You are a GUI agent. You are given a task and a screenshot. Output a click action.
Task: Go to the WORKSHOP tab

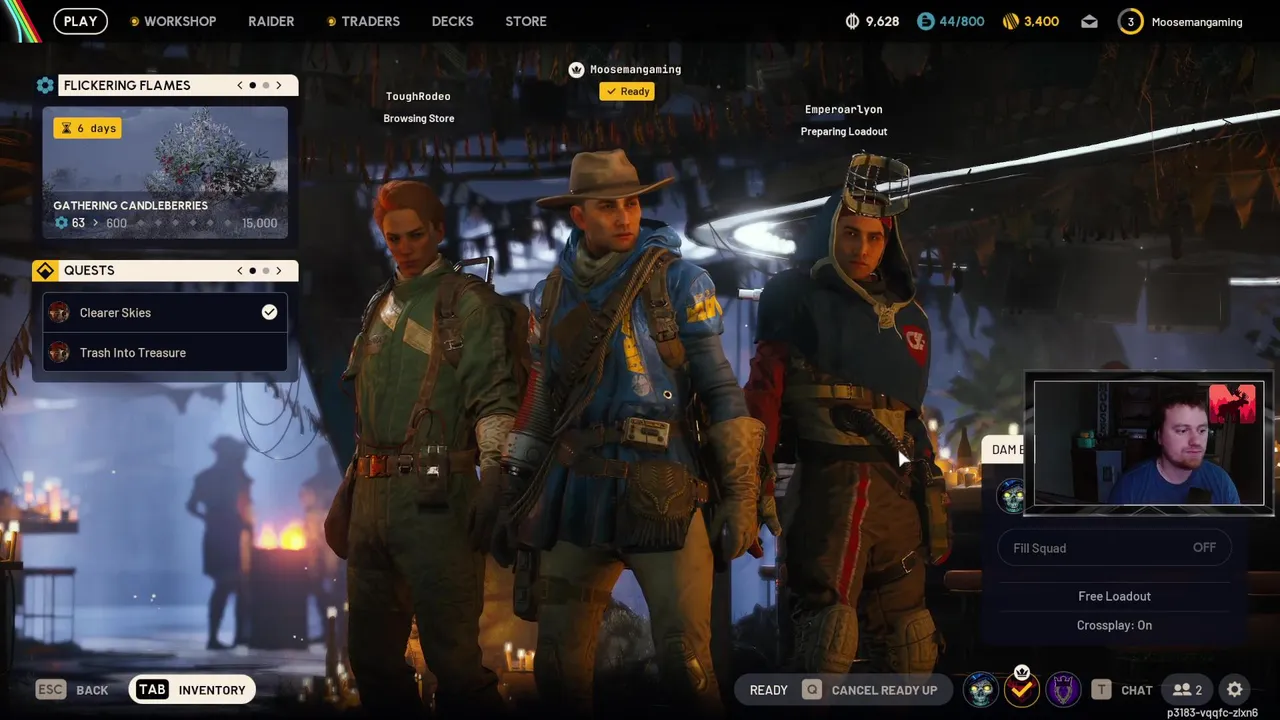point(180,21)
